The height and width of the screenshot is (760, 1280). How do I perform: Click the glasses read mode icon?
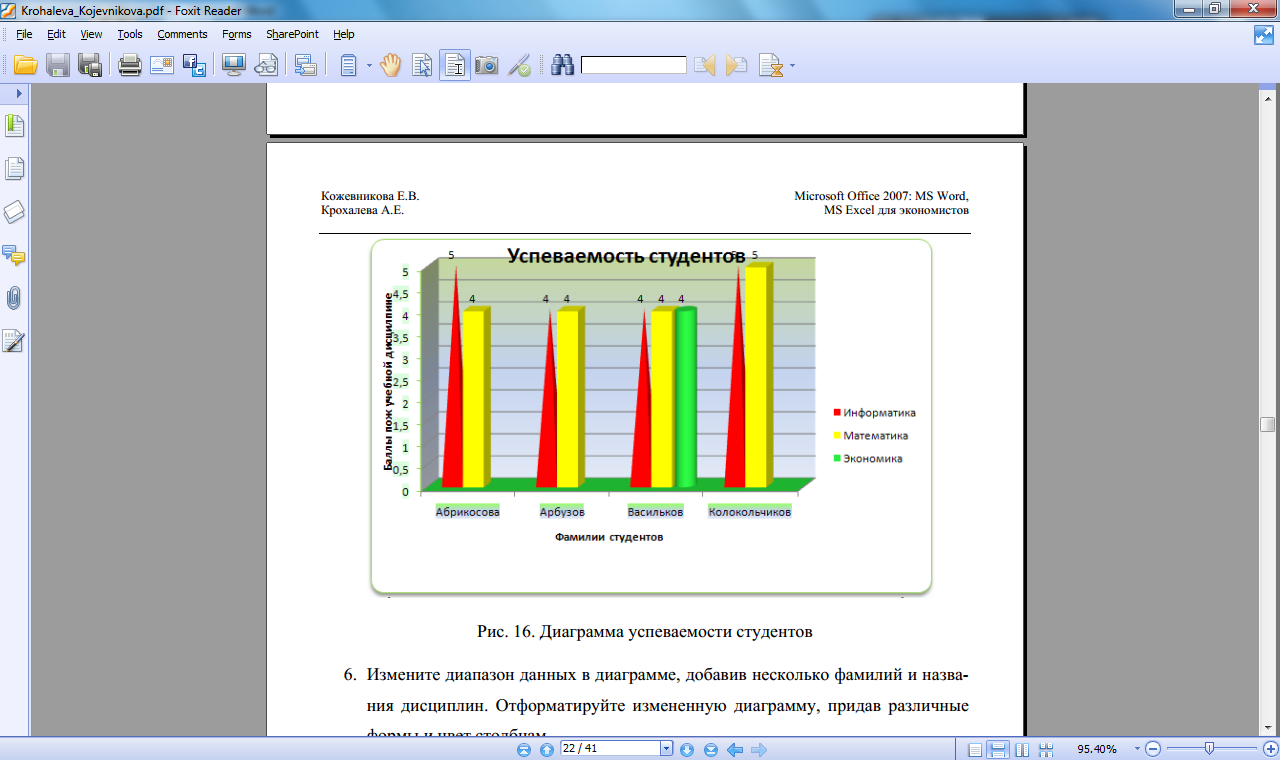pyautogui.click(x=266, y=66)
